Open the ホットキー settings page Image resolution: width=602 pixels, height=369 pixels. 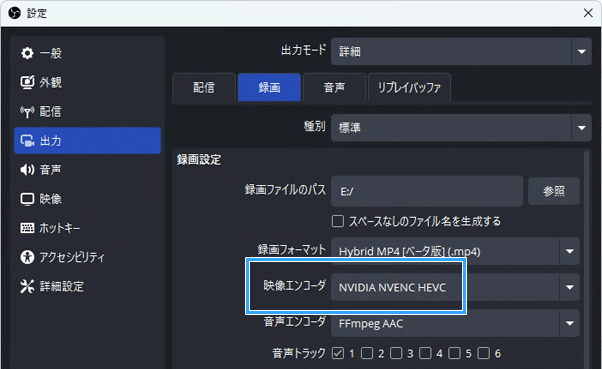tap(88, 228)
